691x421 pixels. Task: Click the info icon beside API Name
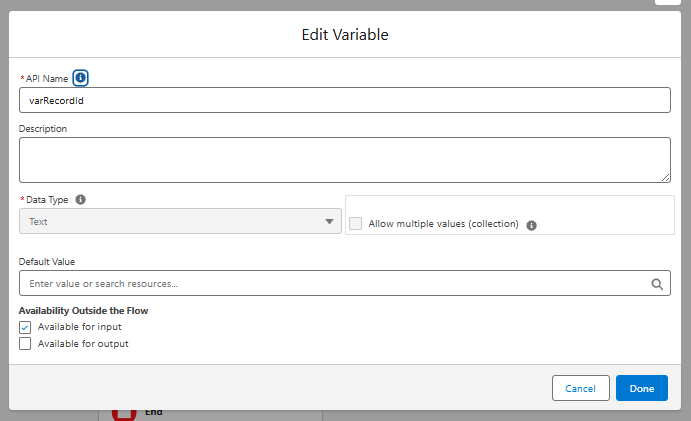pyautogui.click(x=80, y=78)
